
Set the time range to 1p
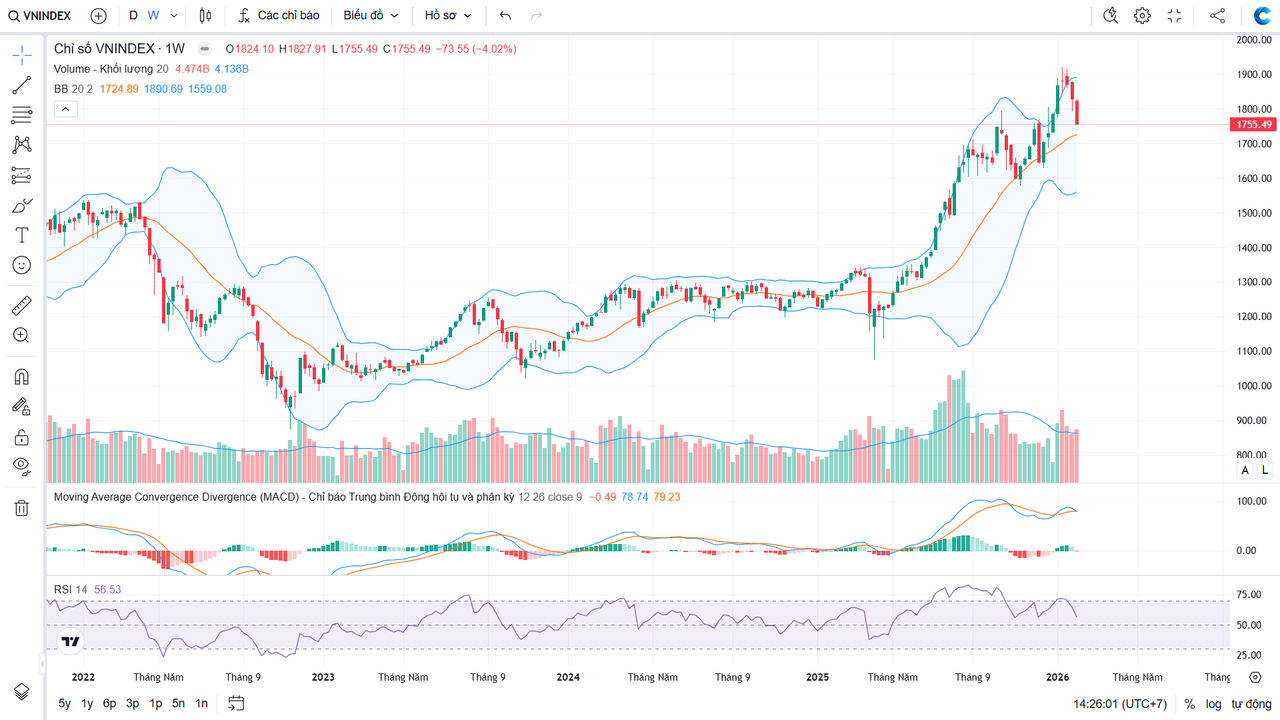pos(156,703)
